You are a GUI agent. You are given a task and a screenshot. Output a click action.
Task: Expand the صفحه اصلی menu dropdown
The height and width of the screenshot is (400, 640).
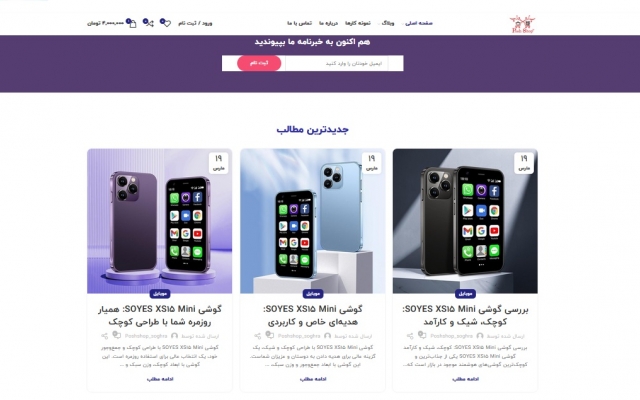click(x=418, y=23)
